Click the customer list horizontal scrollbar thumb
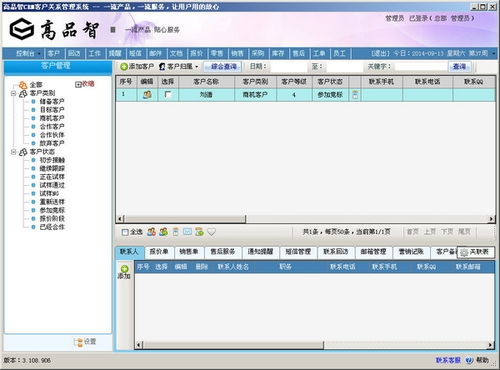The width and height of the screenshot is (500, 370). (184, 219)
